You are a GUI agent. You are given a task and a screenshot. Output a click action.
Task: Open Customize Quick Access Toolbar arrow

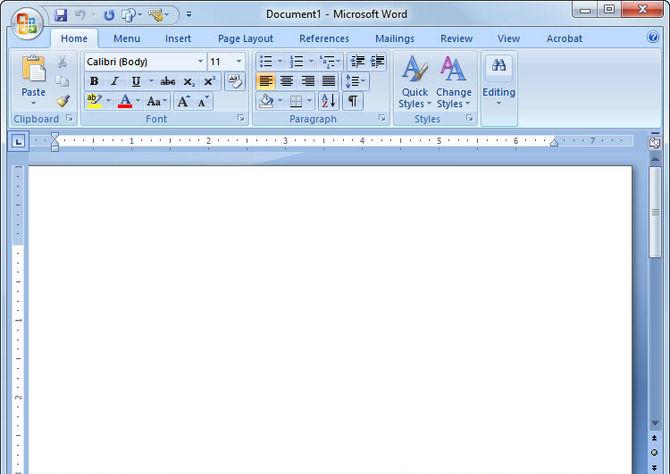pyautogui.click(x=188, y=15)
